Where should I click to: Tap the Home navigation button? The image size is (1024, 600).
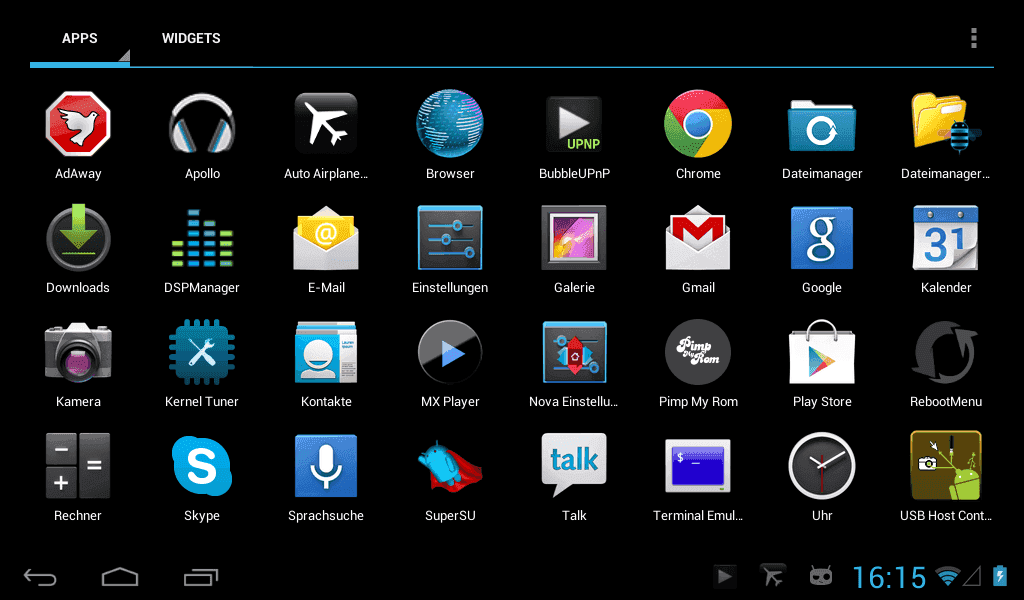click(x=120, y=577)
